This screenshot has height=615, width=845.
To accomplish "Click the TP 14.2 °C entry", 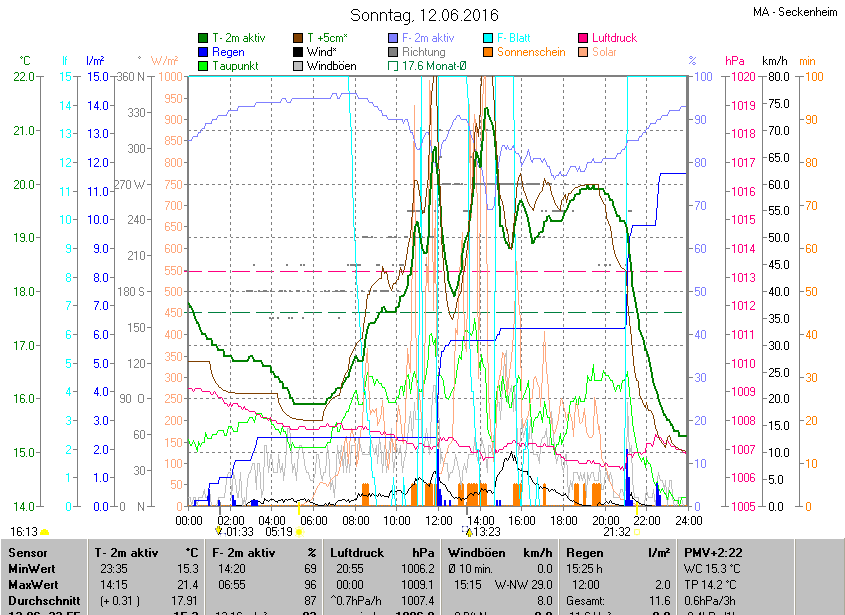I will 711,585.
